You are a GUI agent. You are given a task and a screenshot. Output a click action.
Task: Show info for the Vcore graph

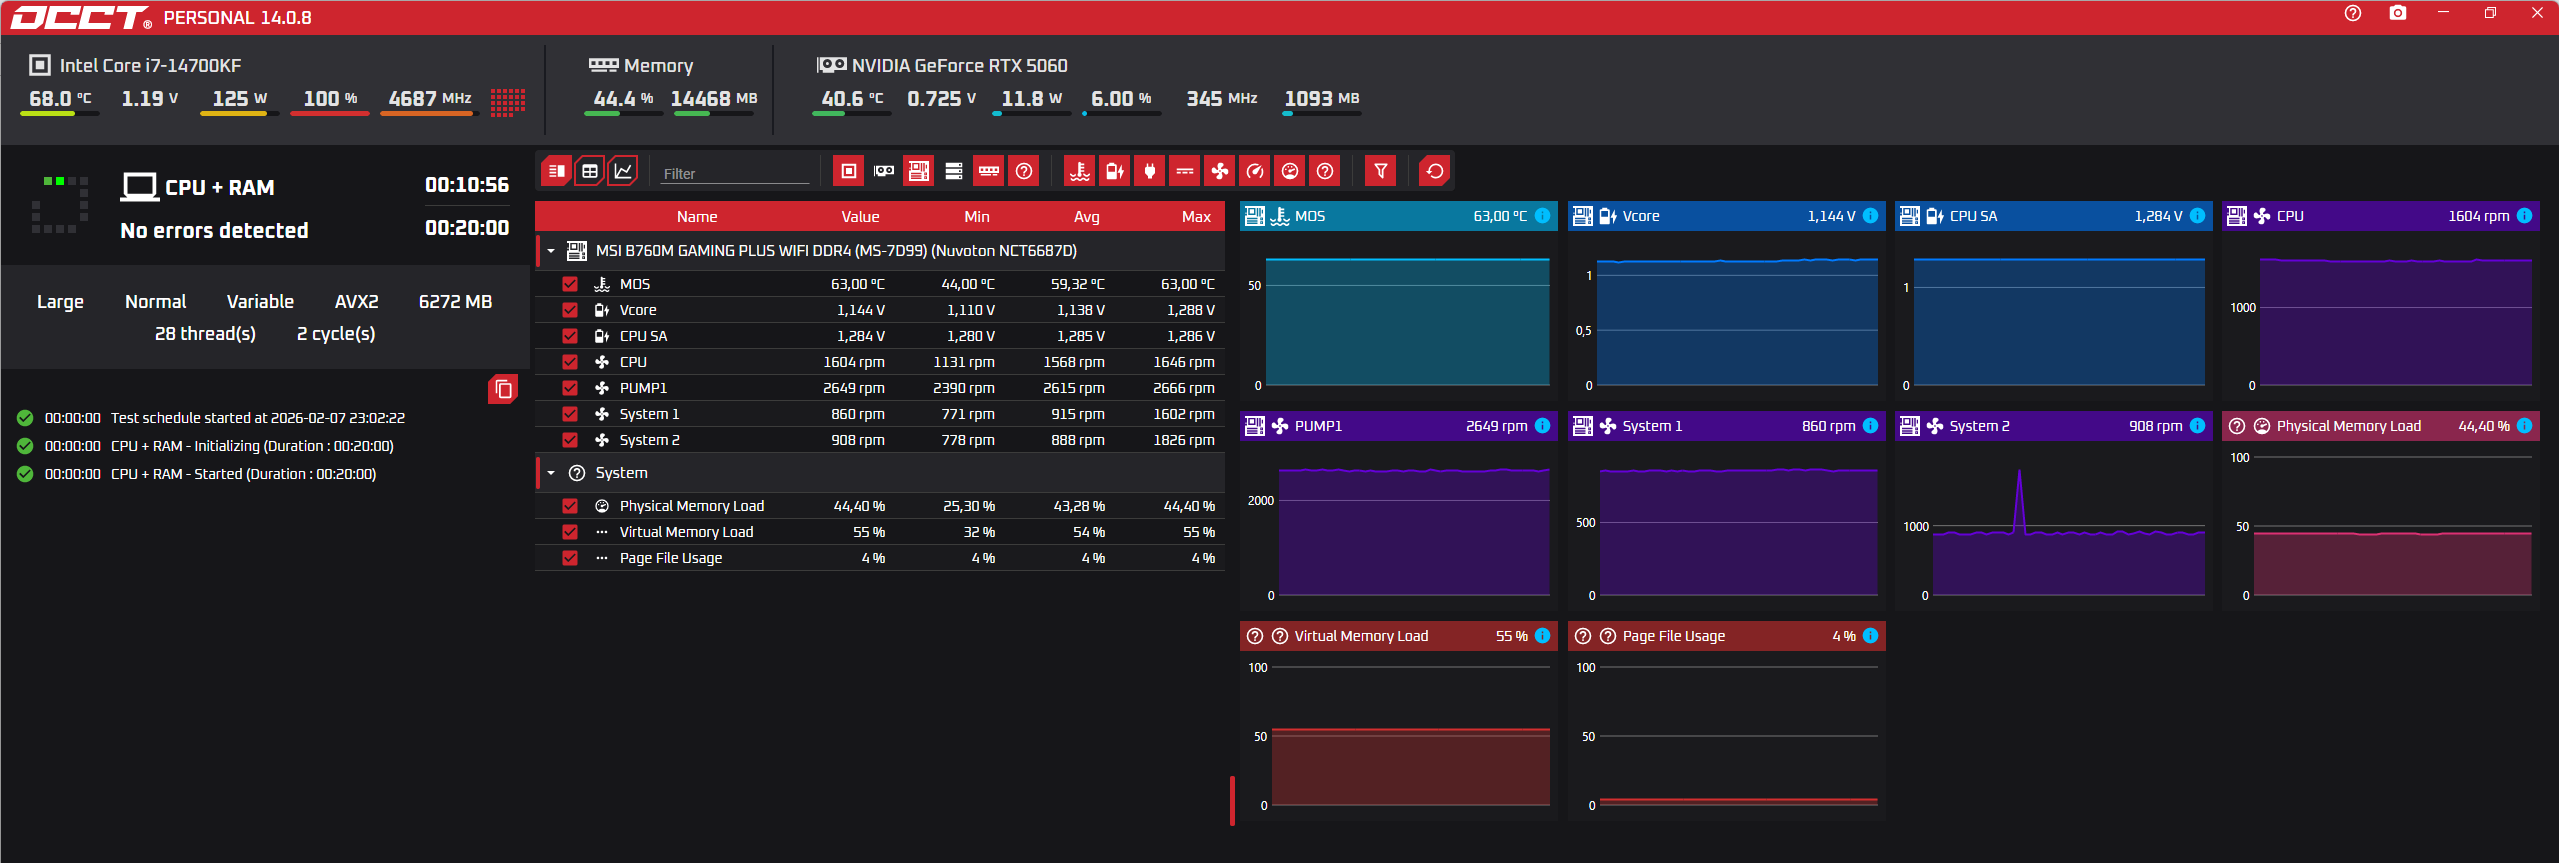(x=1871, y=216)
